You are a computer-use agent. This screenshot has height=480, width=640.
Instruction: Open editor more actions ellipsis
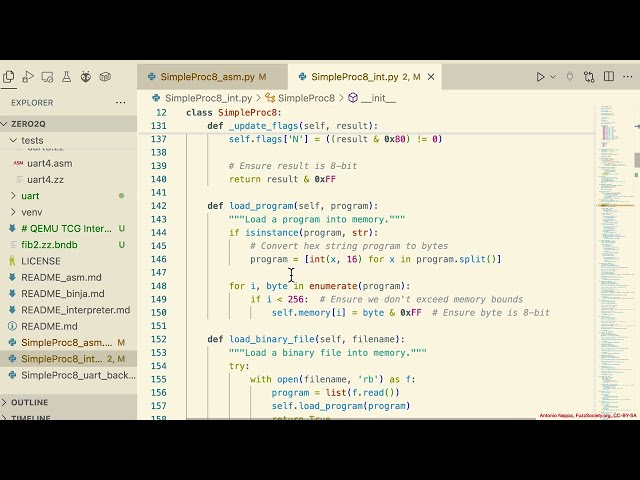pyautogui.click(x=628, y=77)
